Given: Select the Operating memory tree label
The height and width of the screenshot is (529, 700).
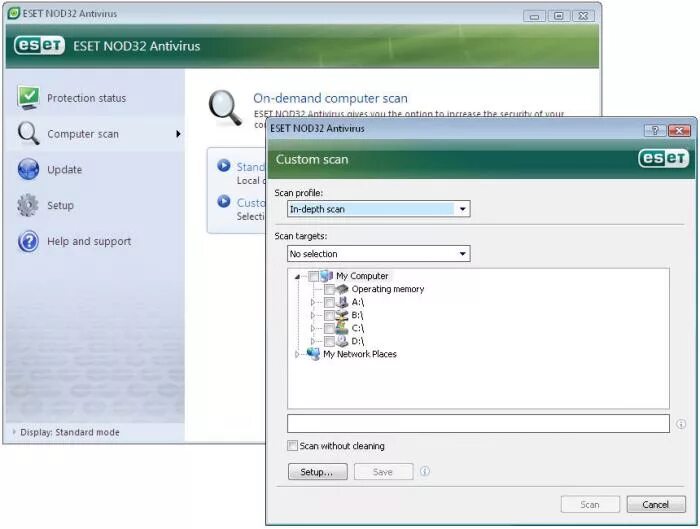Looking at the screenshot, I should 388,289.
